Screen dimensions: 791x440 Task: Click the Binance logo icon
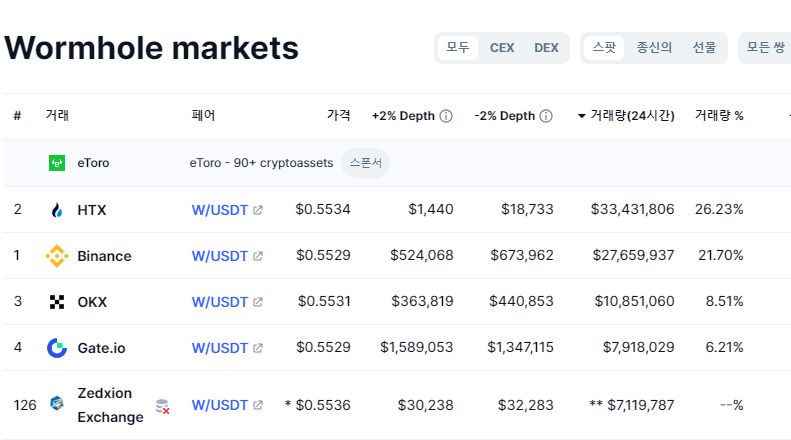[57, 256]
